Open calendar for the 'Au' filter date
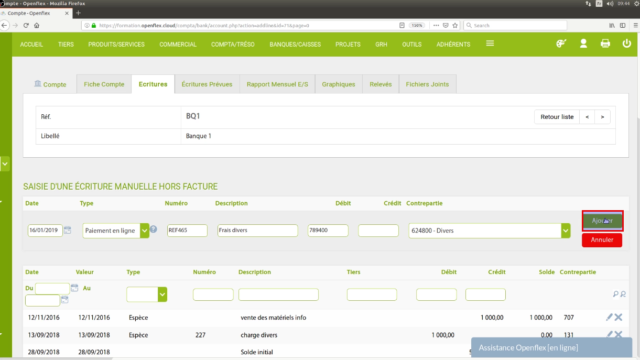Viewport: 640px width, 360px height. [x=64, y=300]
